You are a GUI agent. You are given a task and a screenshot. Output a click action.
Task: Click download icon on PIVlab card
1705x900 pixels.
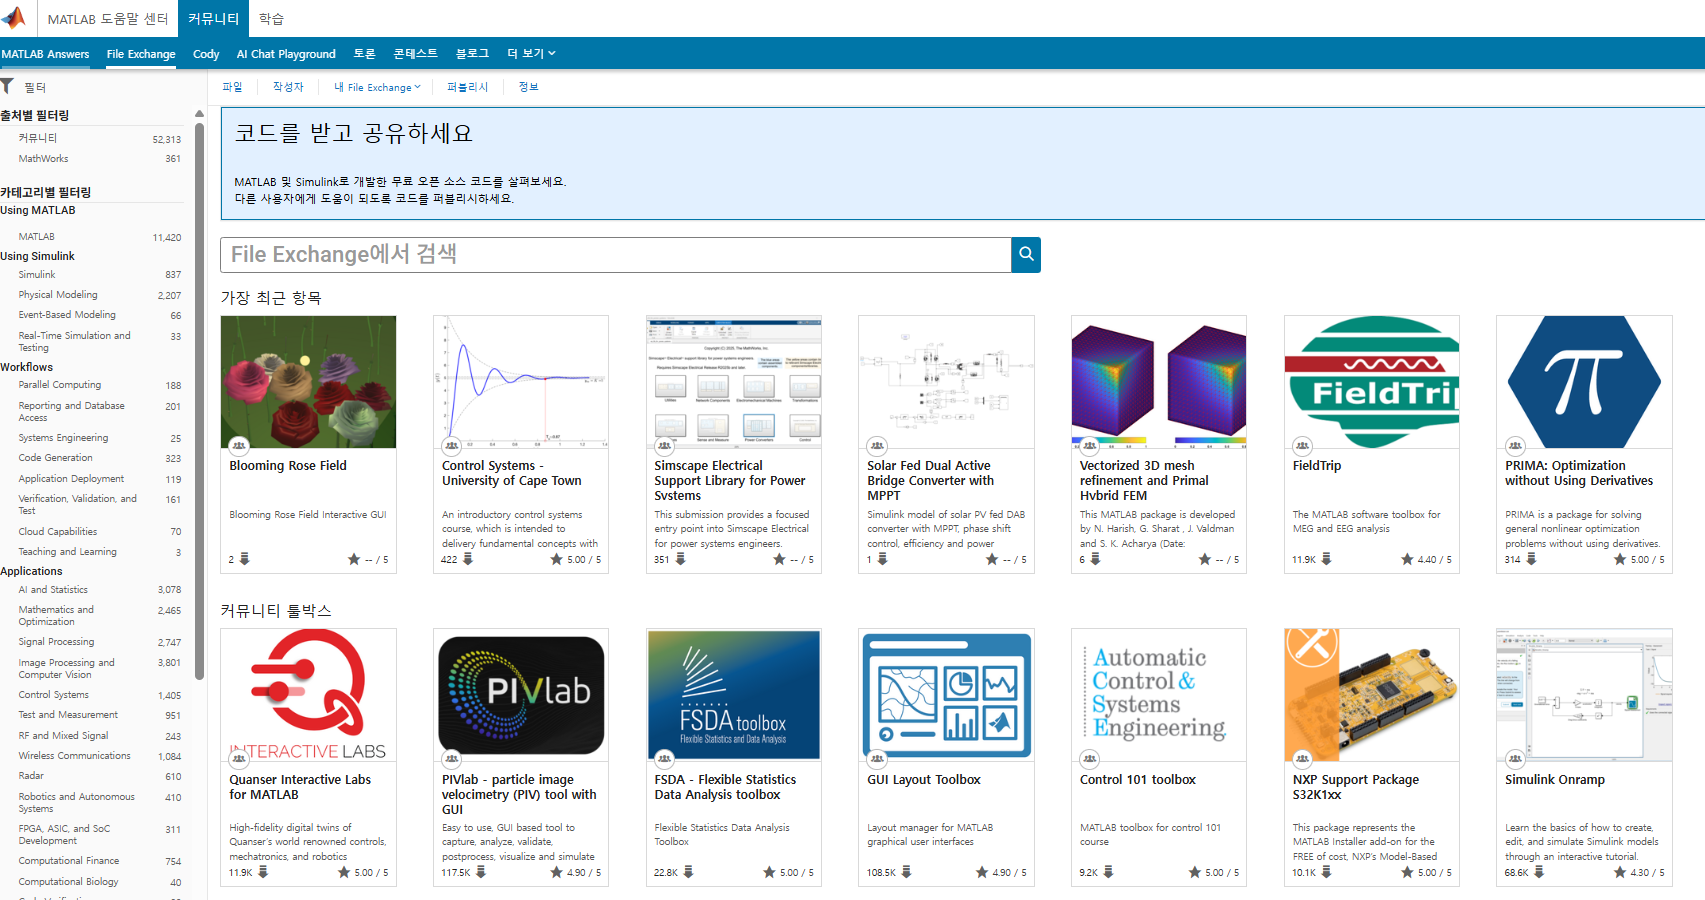coord(481,872)
